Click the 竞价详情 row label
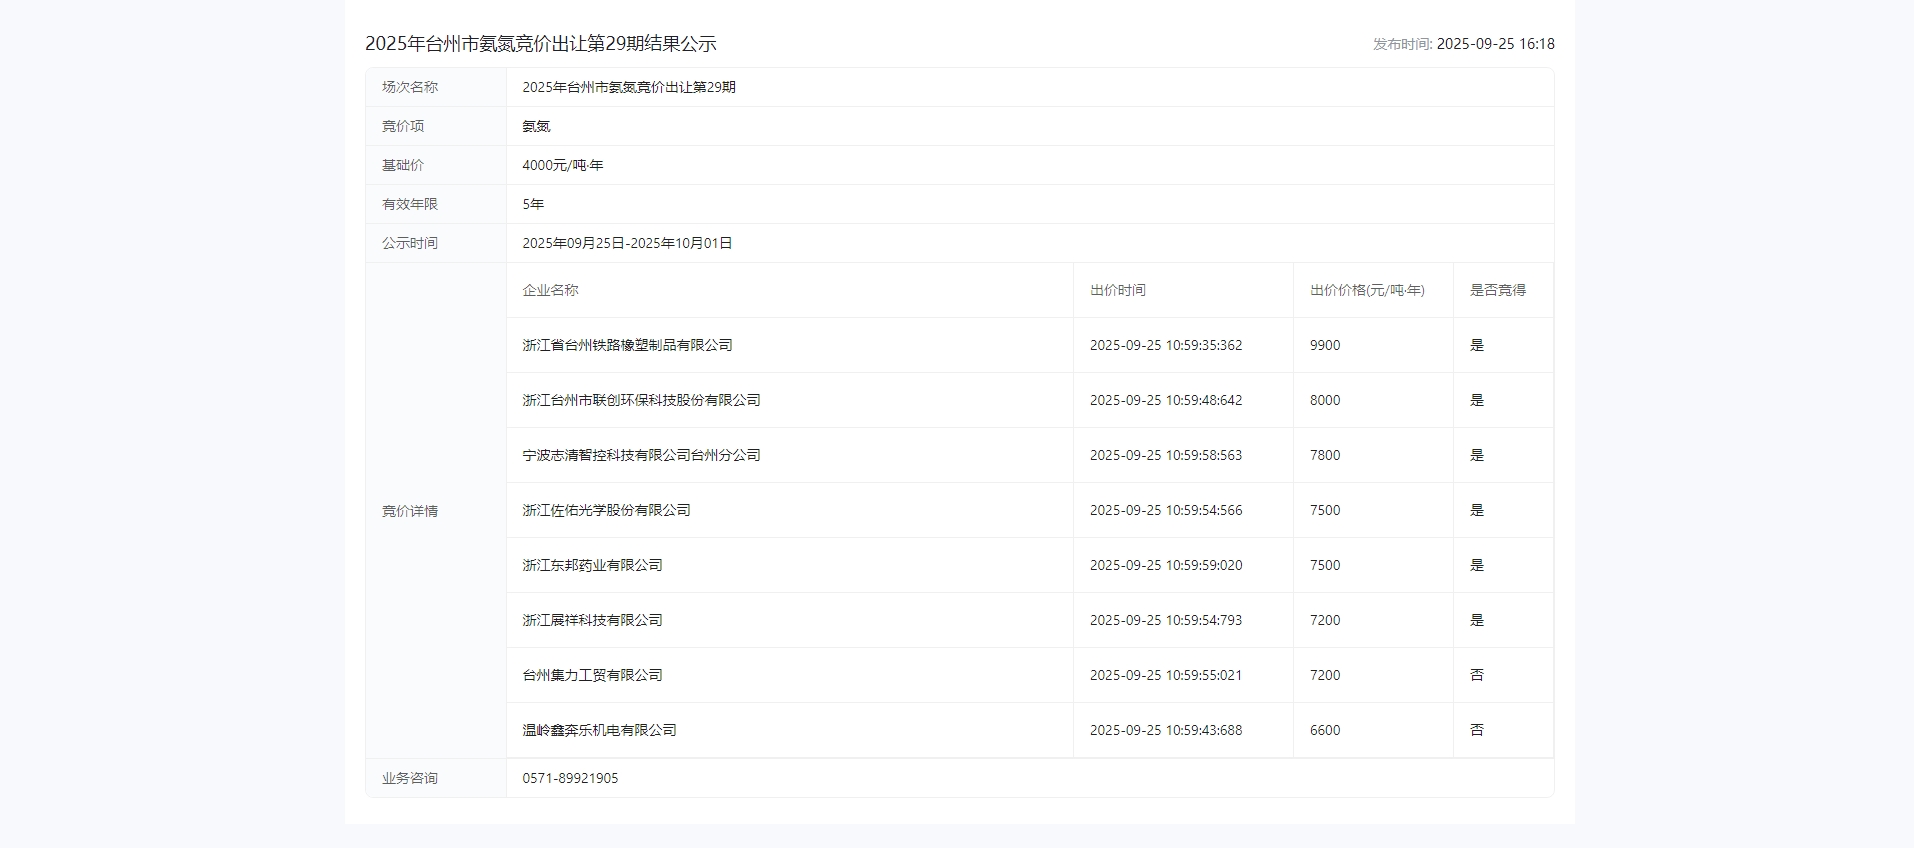Screen dimensions: 1914x848 pos(409,511)
